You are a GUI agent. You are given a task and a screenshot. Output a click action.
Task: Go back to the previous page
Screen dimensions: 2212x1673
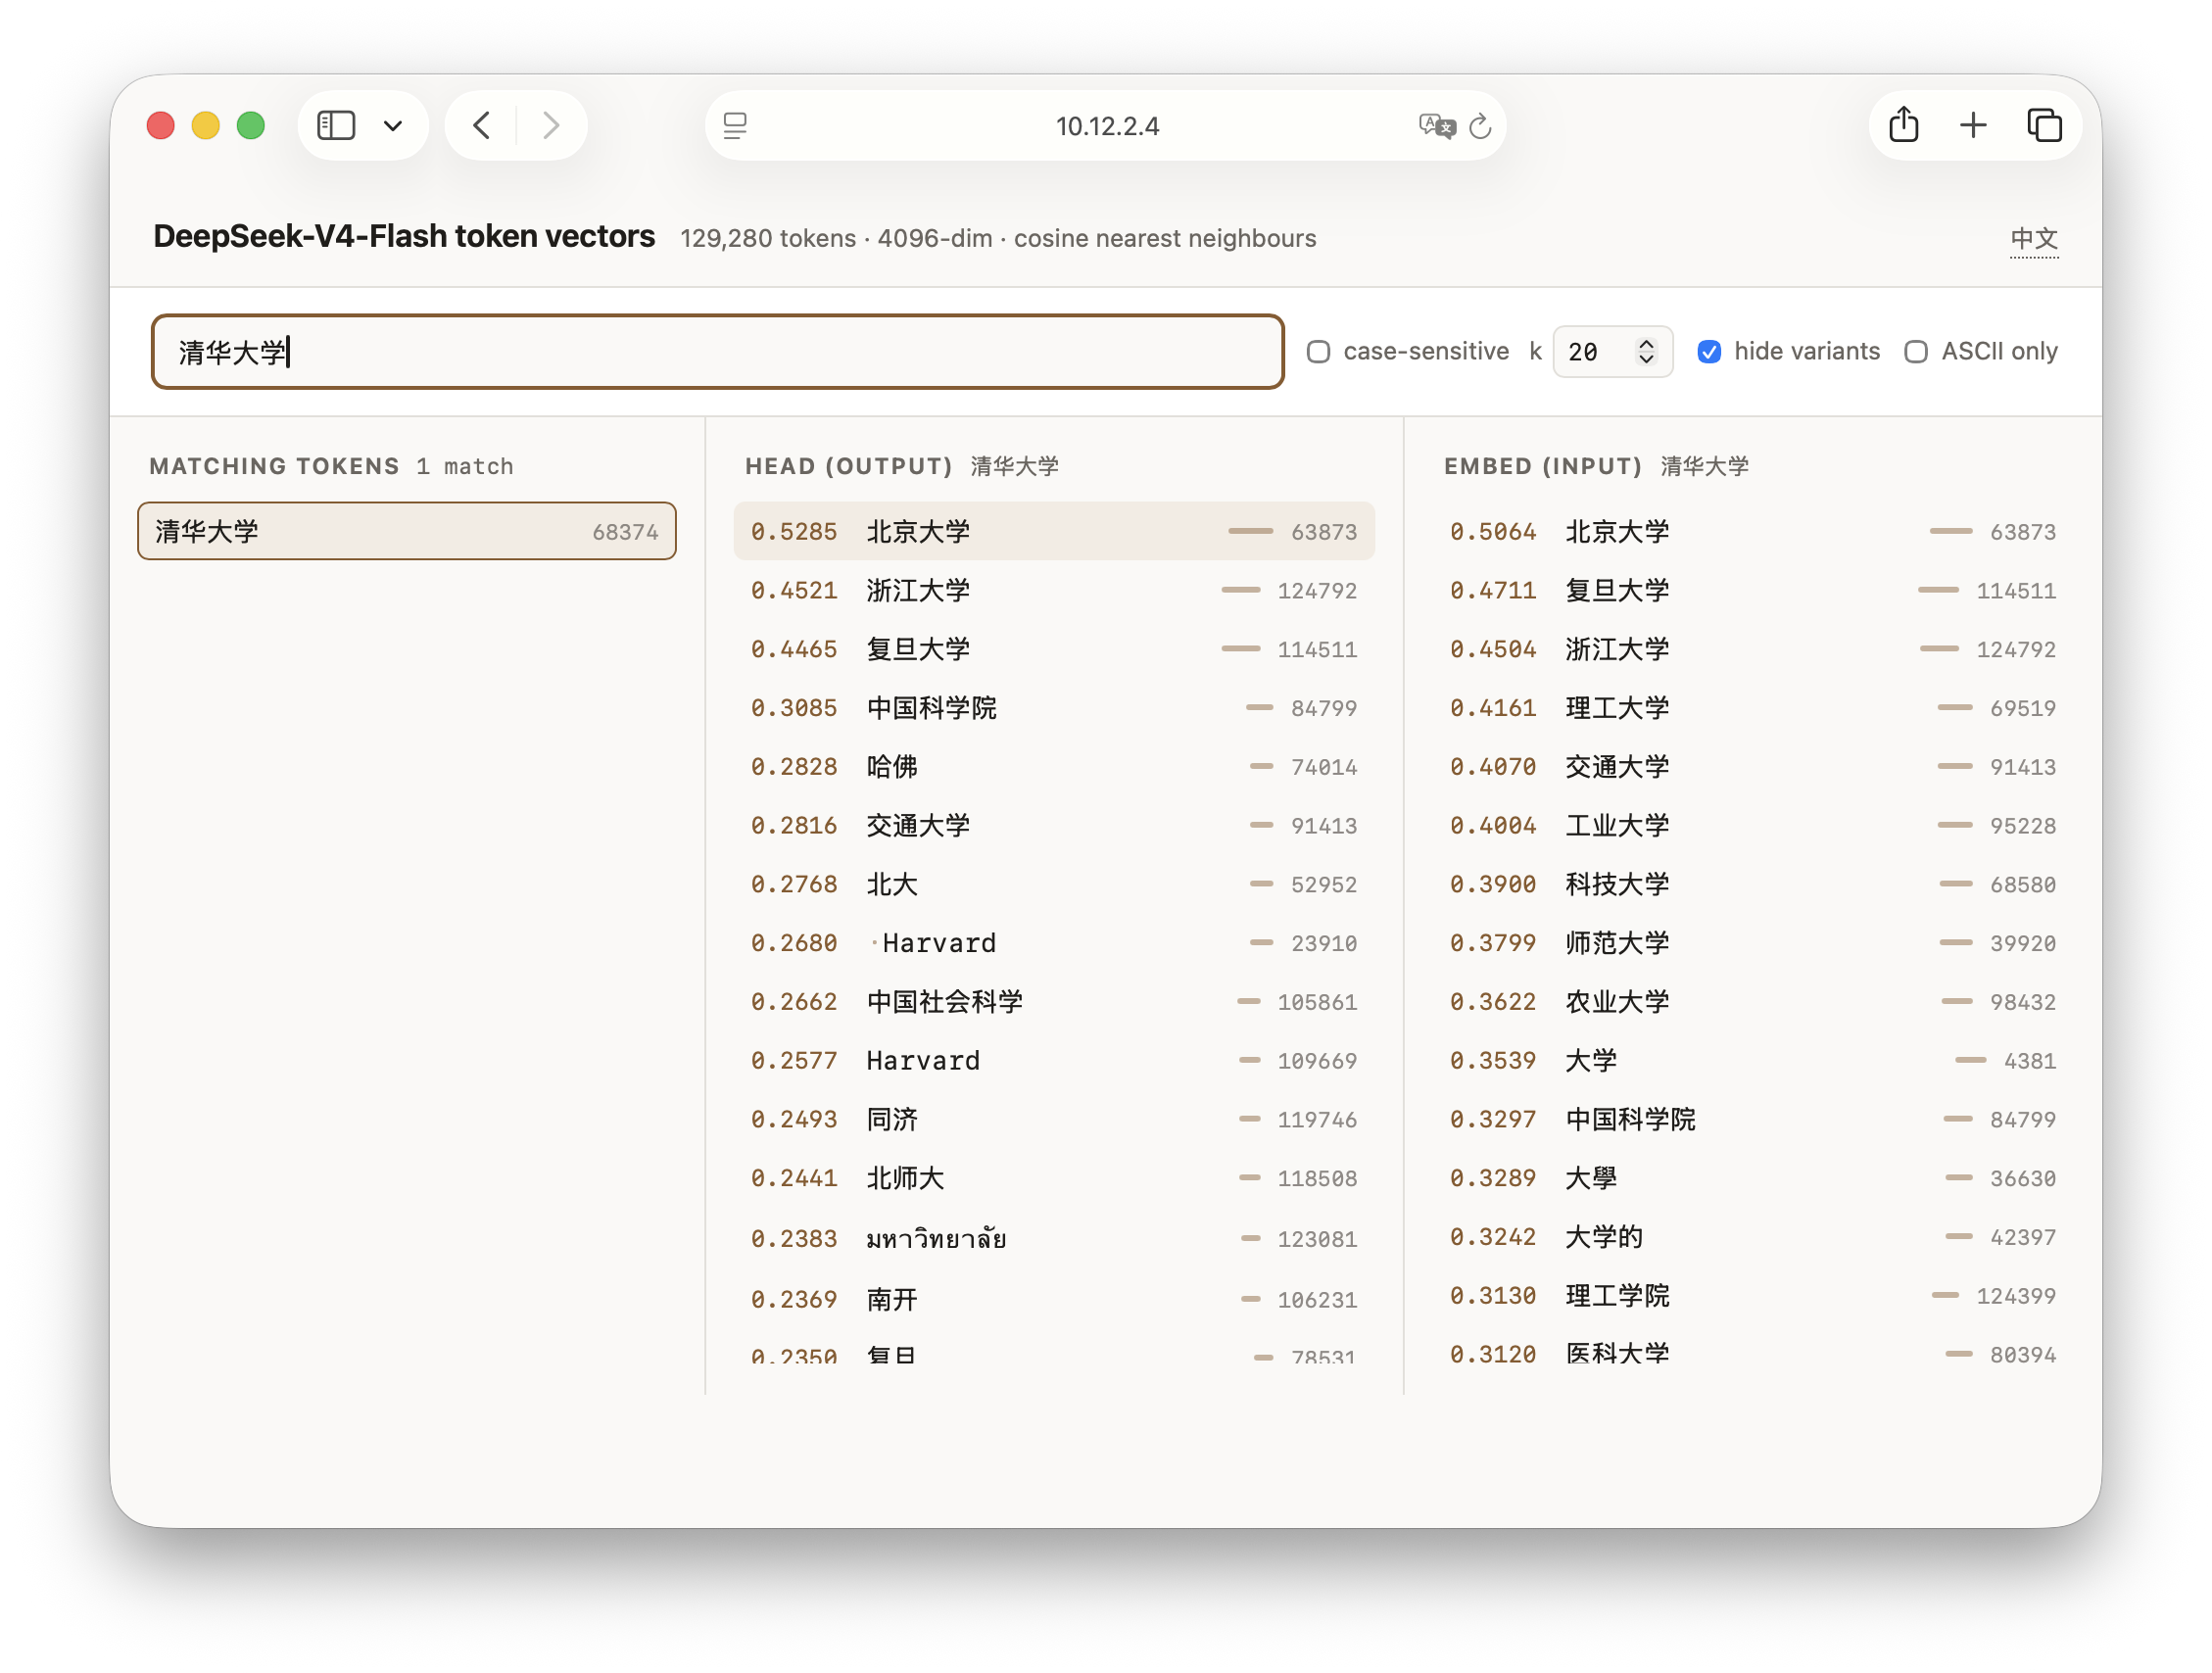coord(482,126)
